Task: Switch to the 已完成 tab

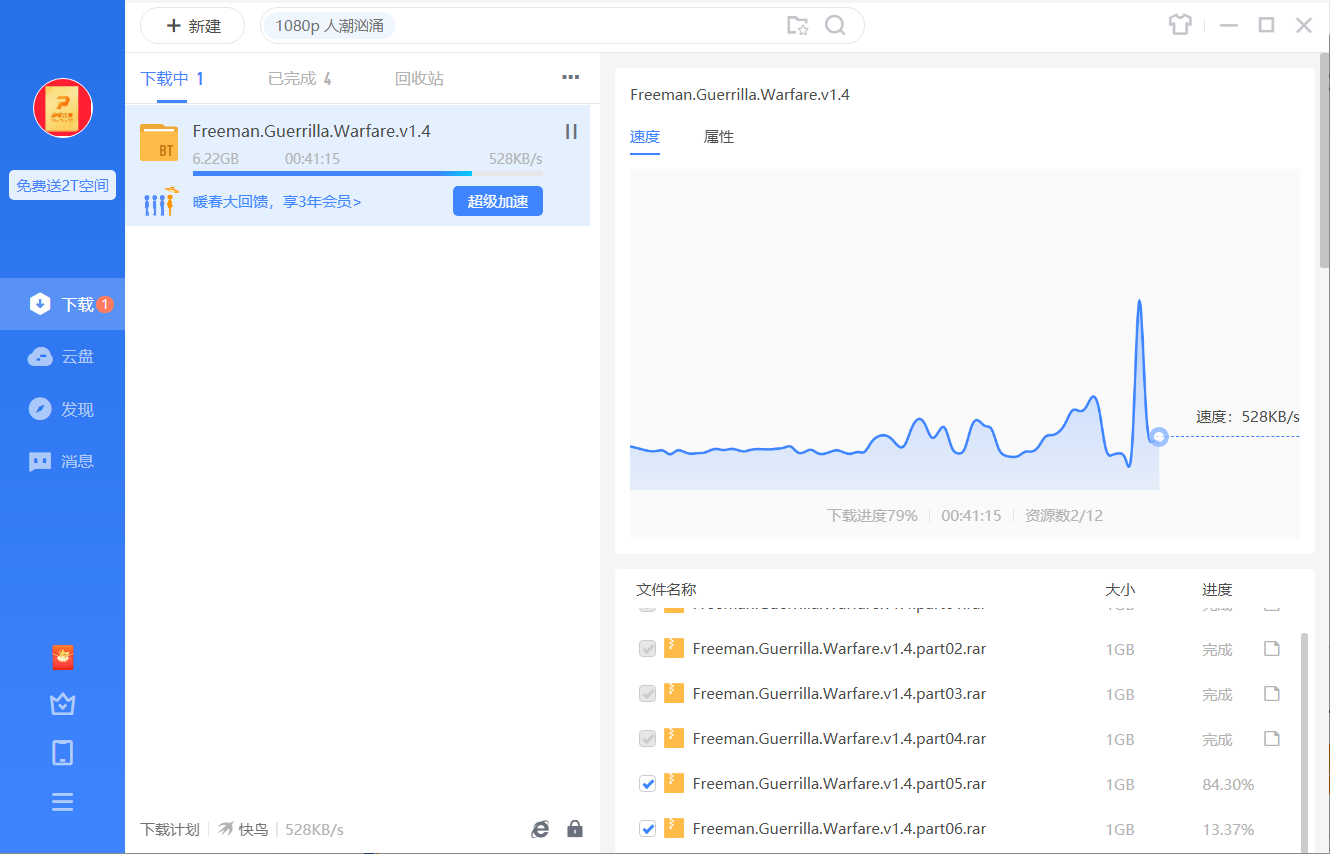Action: click(299, 78)
